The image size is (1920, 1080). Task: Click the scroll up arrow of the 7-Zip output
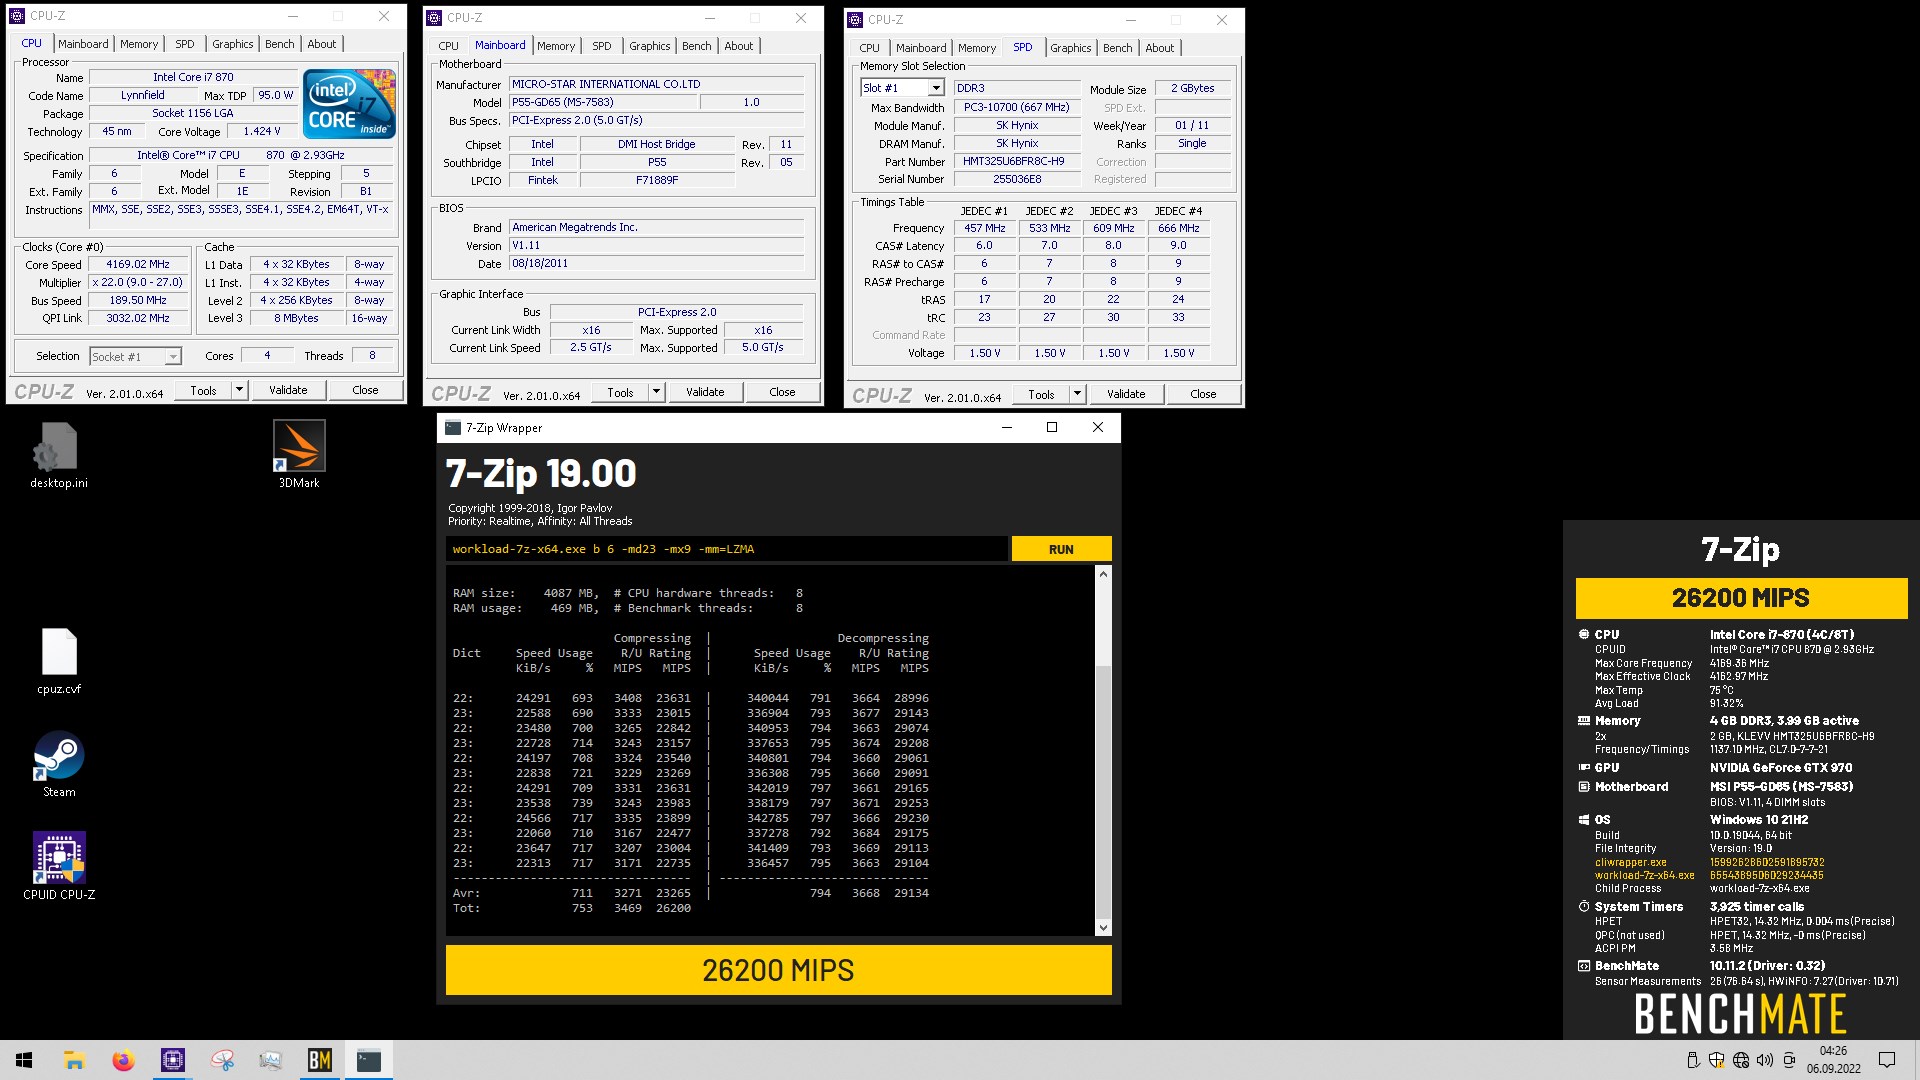pos(1103,574)
